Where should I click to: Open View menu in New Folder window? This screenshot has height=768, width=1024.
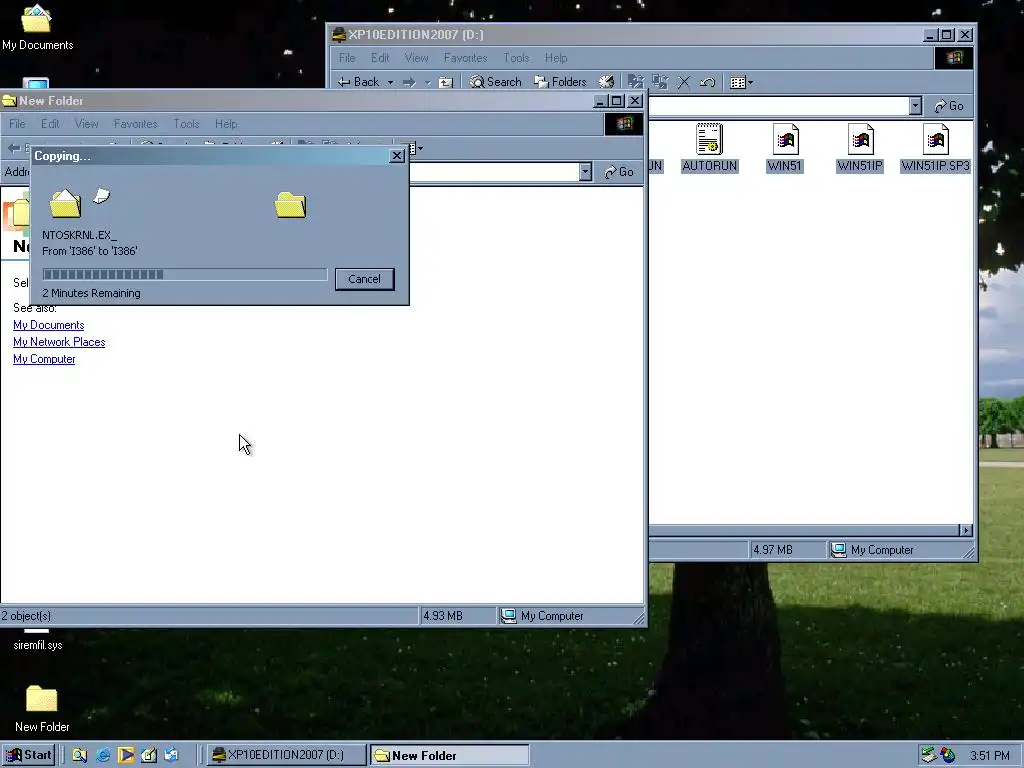[x=86, y=124]
